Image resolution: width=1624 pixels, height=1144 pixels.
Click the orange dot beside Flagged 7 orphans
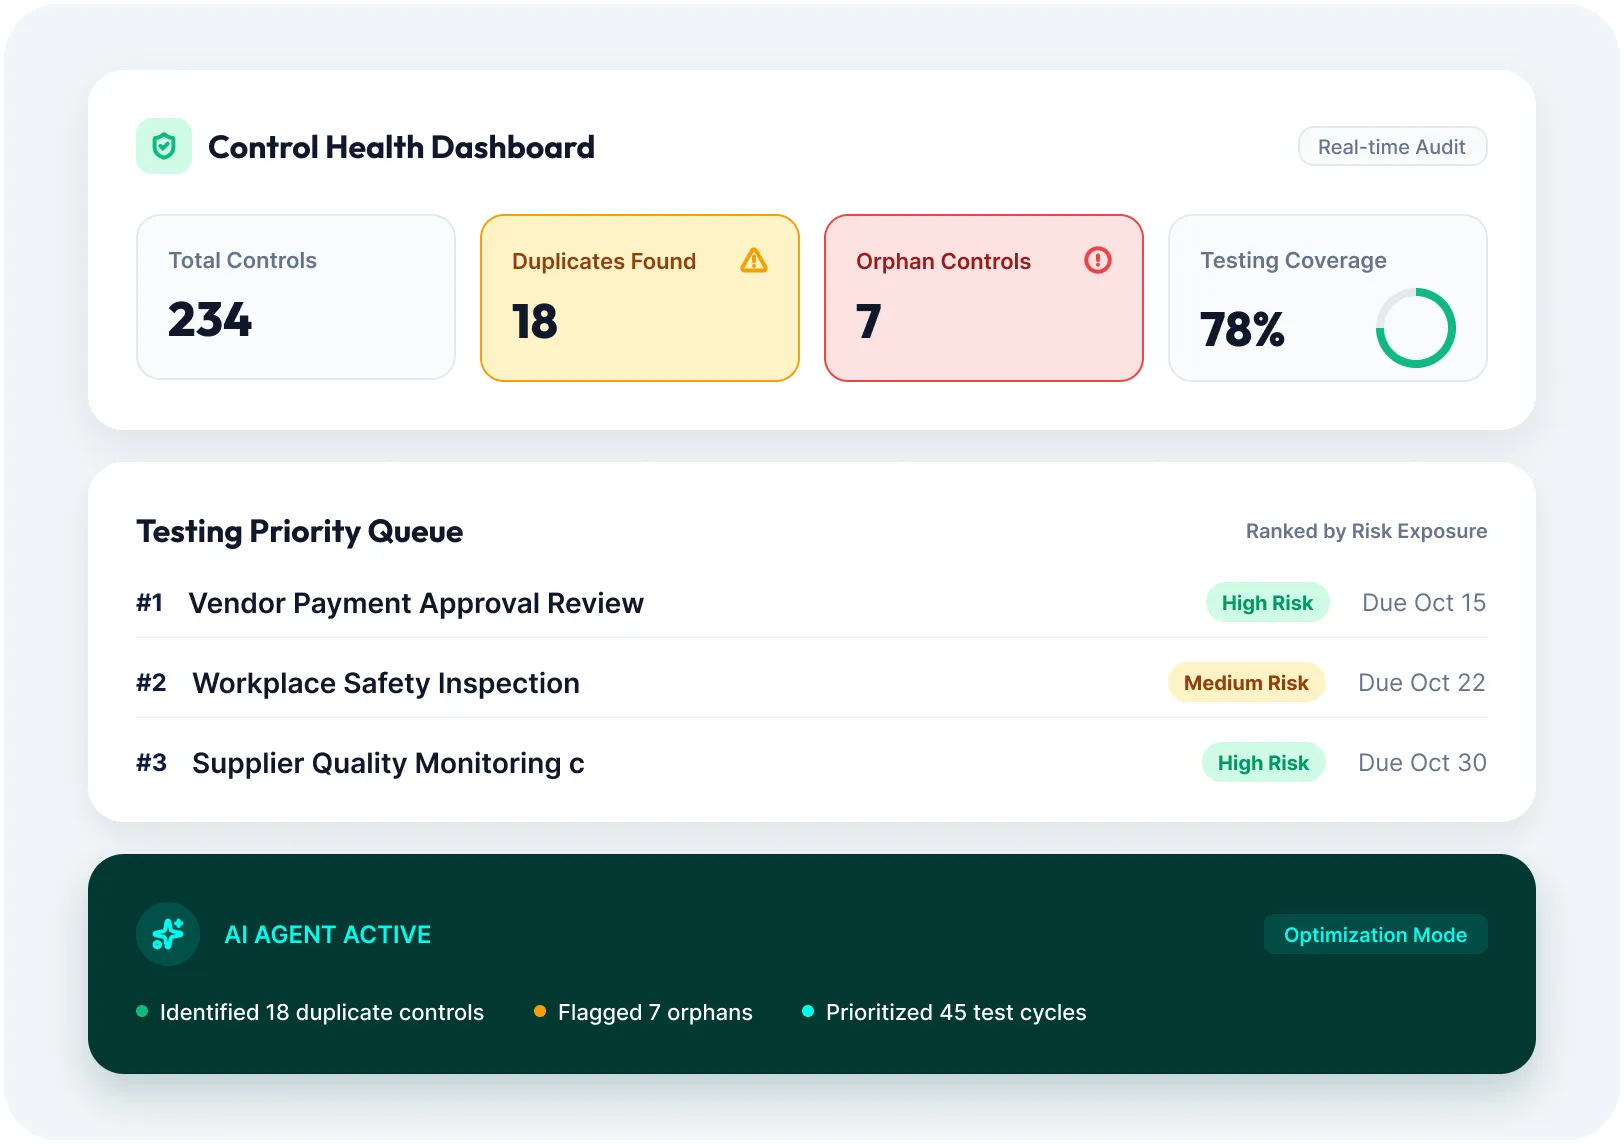[540, 1011]
